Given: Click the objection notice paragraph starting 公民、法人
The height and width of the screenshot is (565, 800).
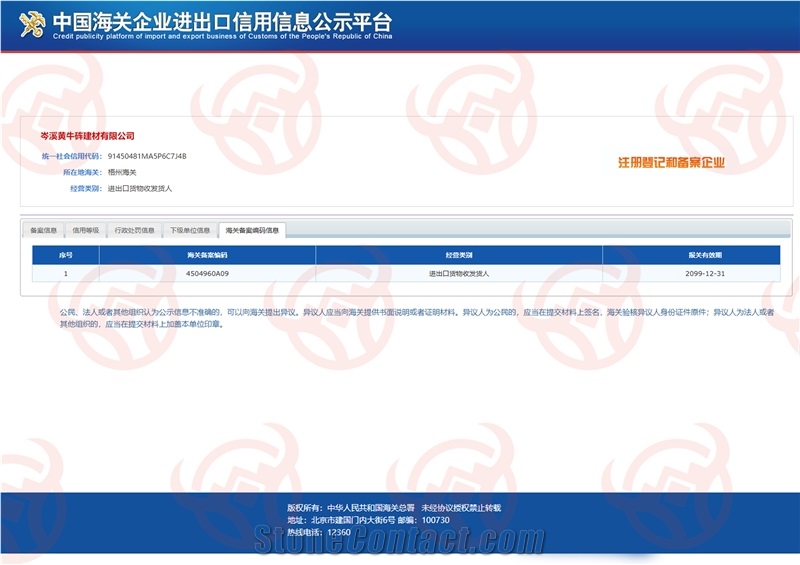Looking at the screenshot, I should (417, 318).
